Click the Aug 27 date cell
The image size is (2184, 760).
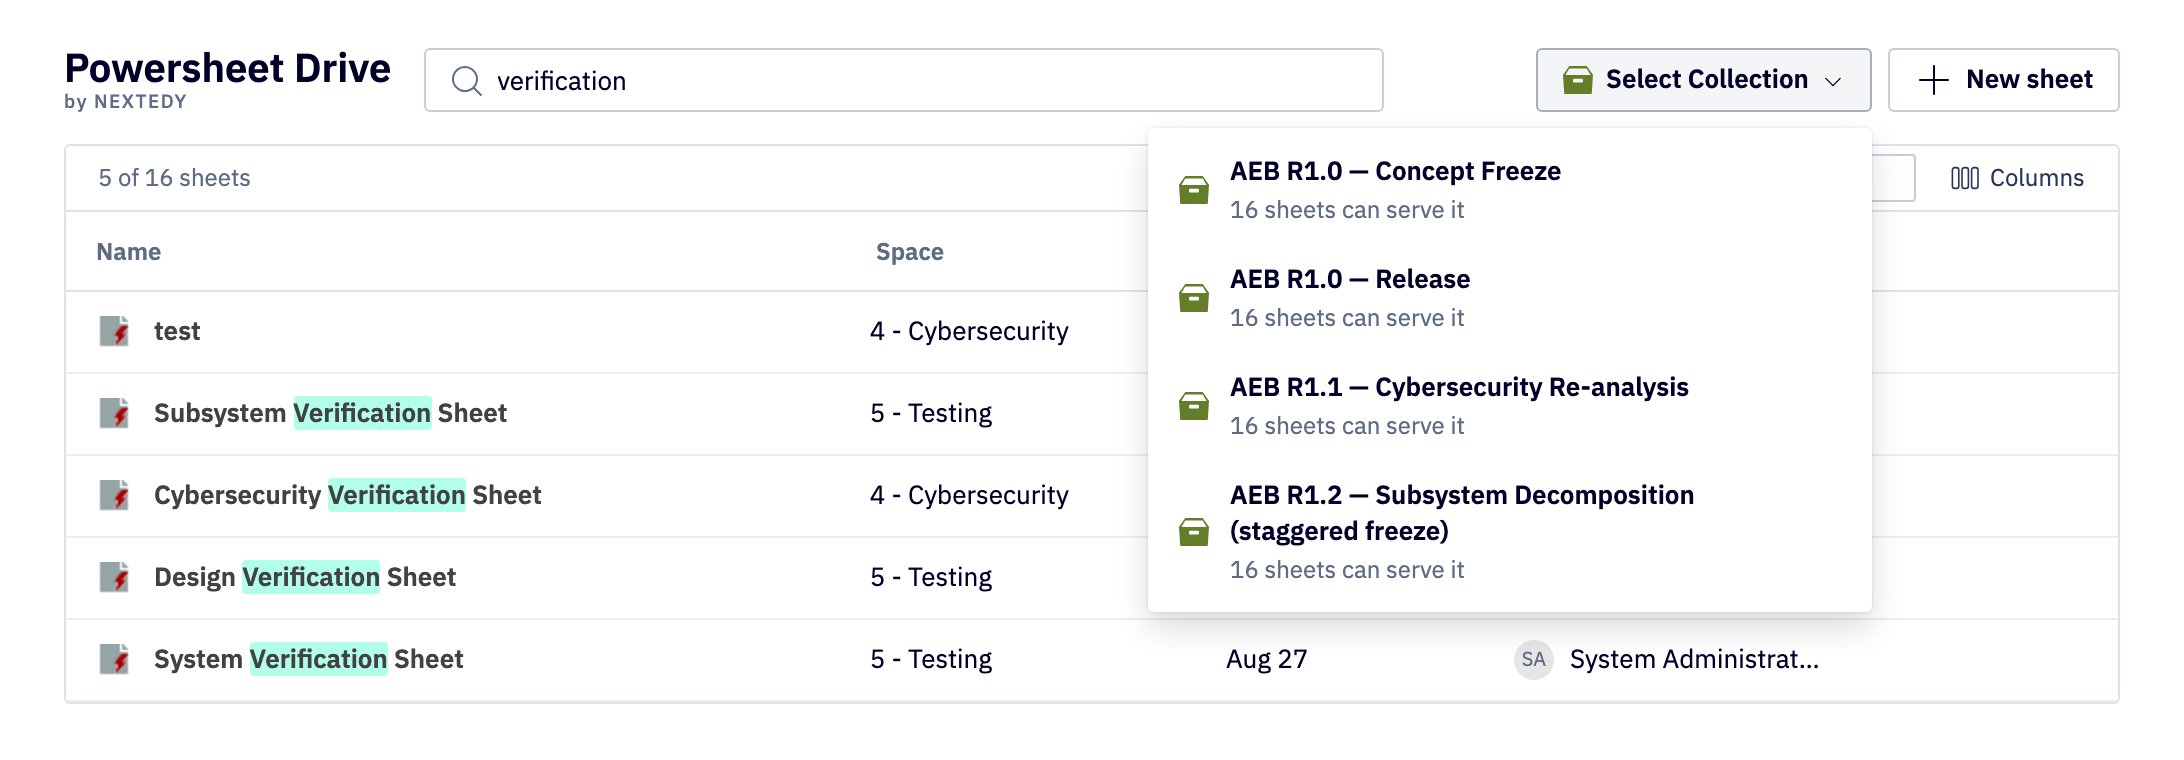point(1266,659)
